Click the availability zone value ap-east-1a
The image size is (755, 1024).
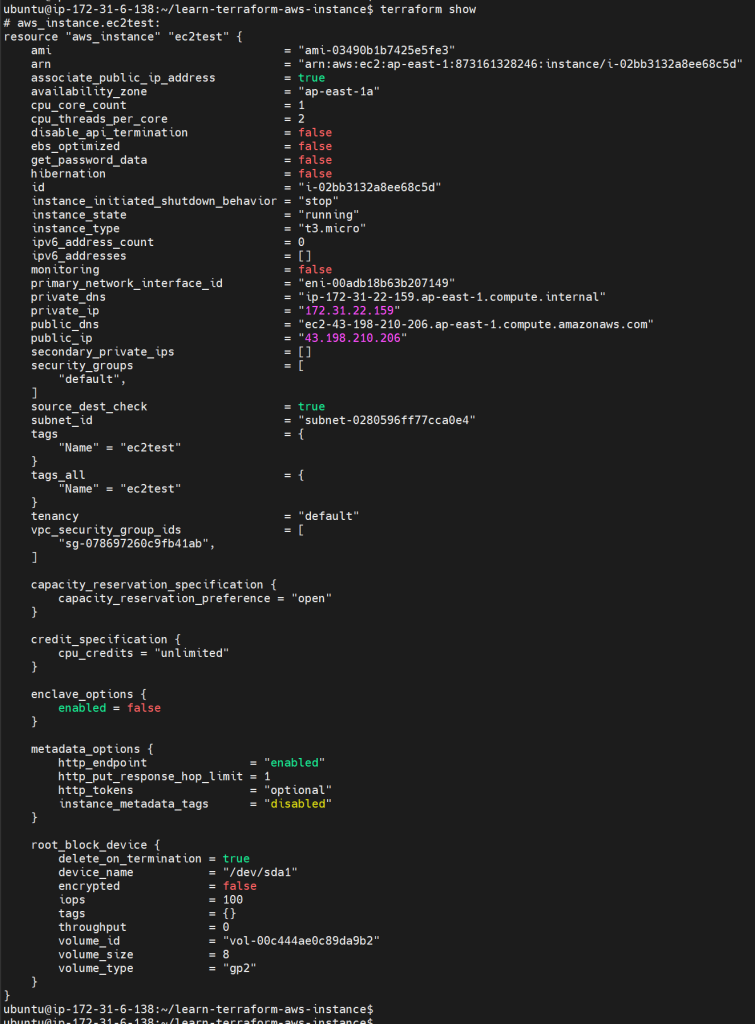click(x=339, y=90)
